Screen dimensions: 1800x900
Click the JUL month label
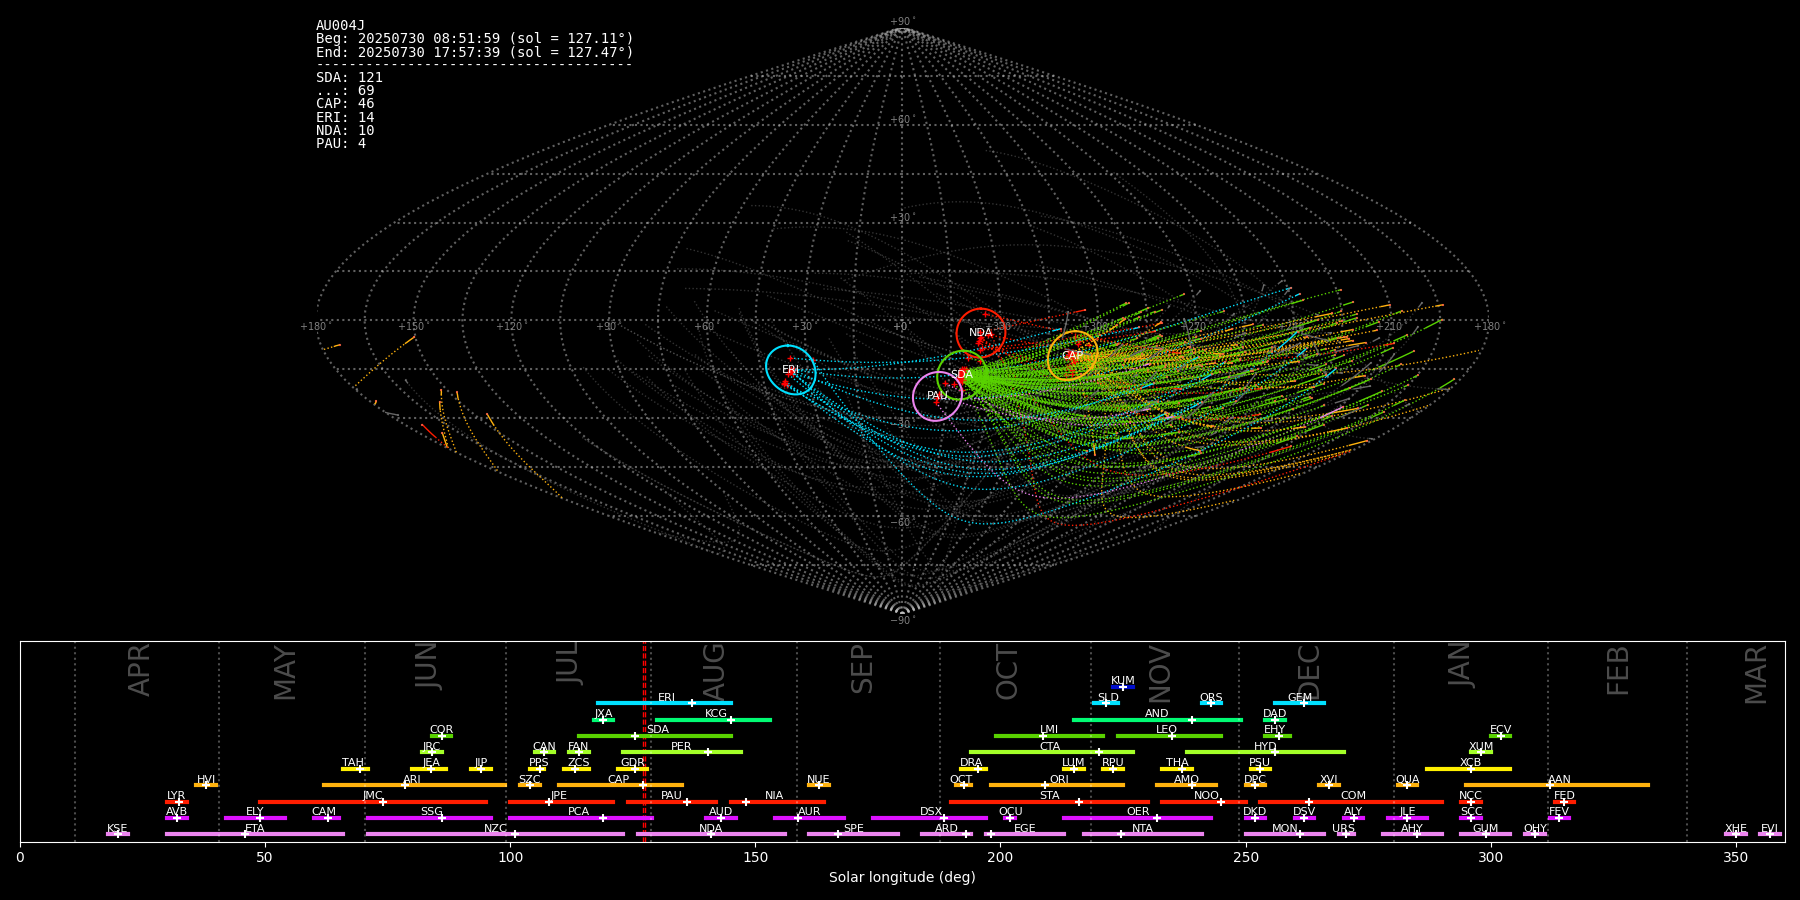point(568,663)
